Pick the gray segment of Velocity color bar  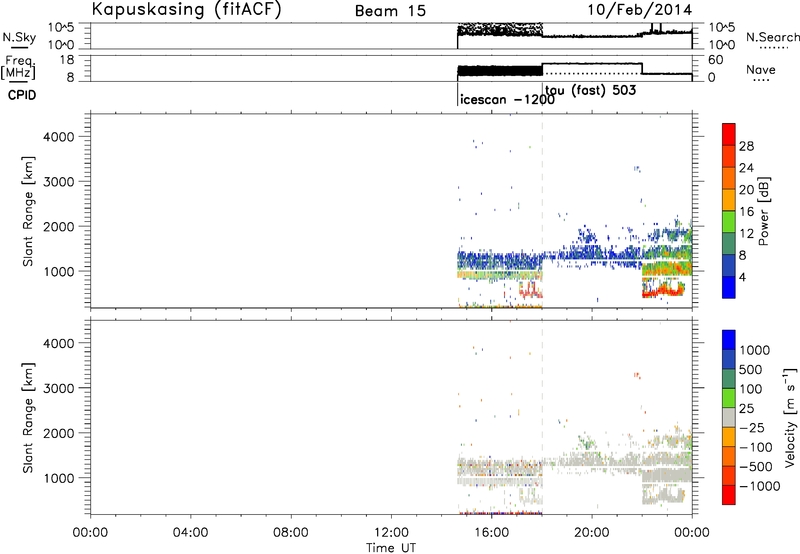pos(729,417)
